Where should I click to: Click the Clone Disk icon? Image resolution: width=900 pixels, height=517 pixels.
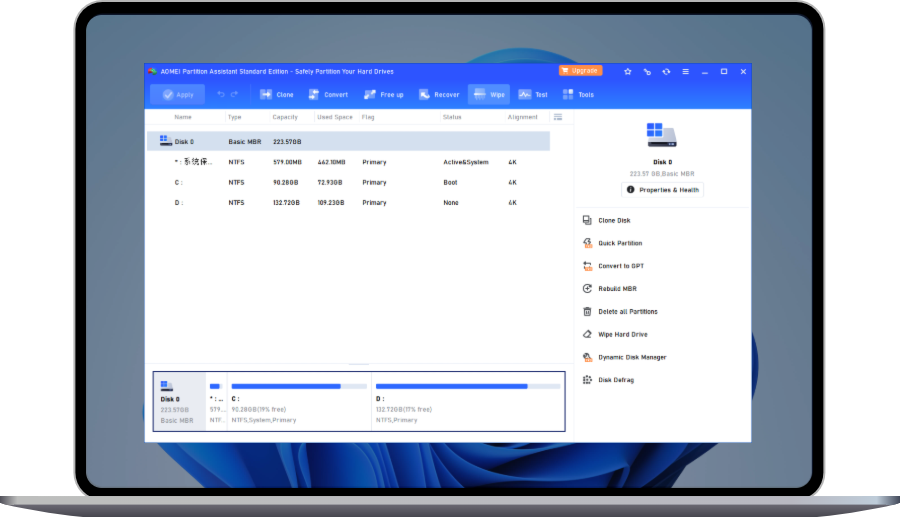pyautogui.click(x=587, y=220)
